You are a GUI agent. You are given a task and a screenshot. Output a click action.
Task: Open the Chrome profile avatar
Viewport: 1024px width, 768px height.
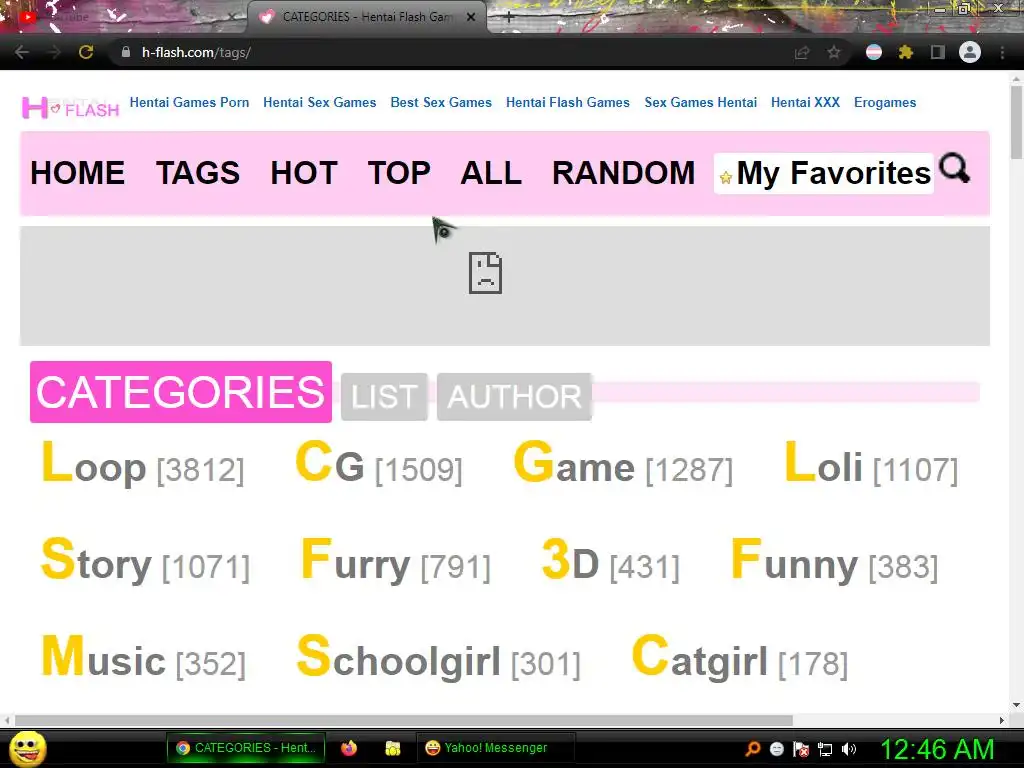[970, 52]
